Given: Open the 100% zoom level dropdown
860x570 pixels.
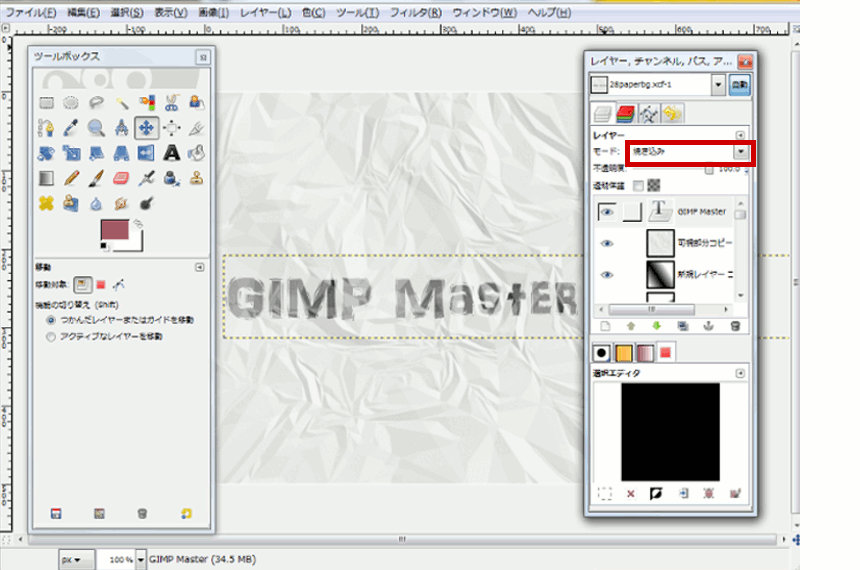Looking at the screenshot, I should coord(140,560).
